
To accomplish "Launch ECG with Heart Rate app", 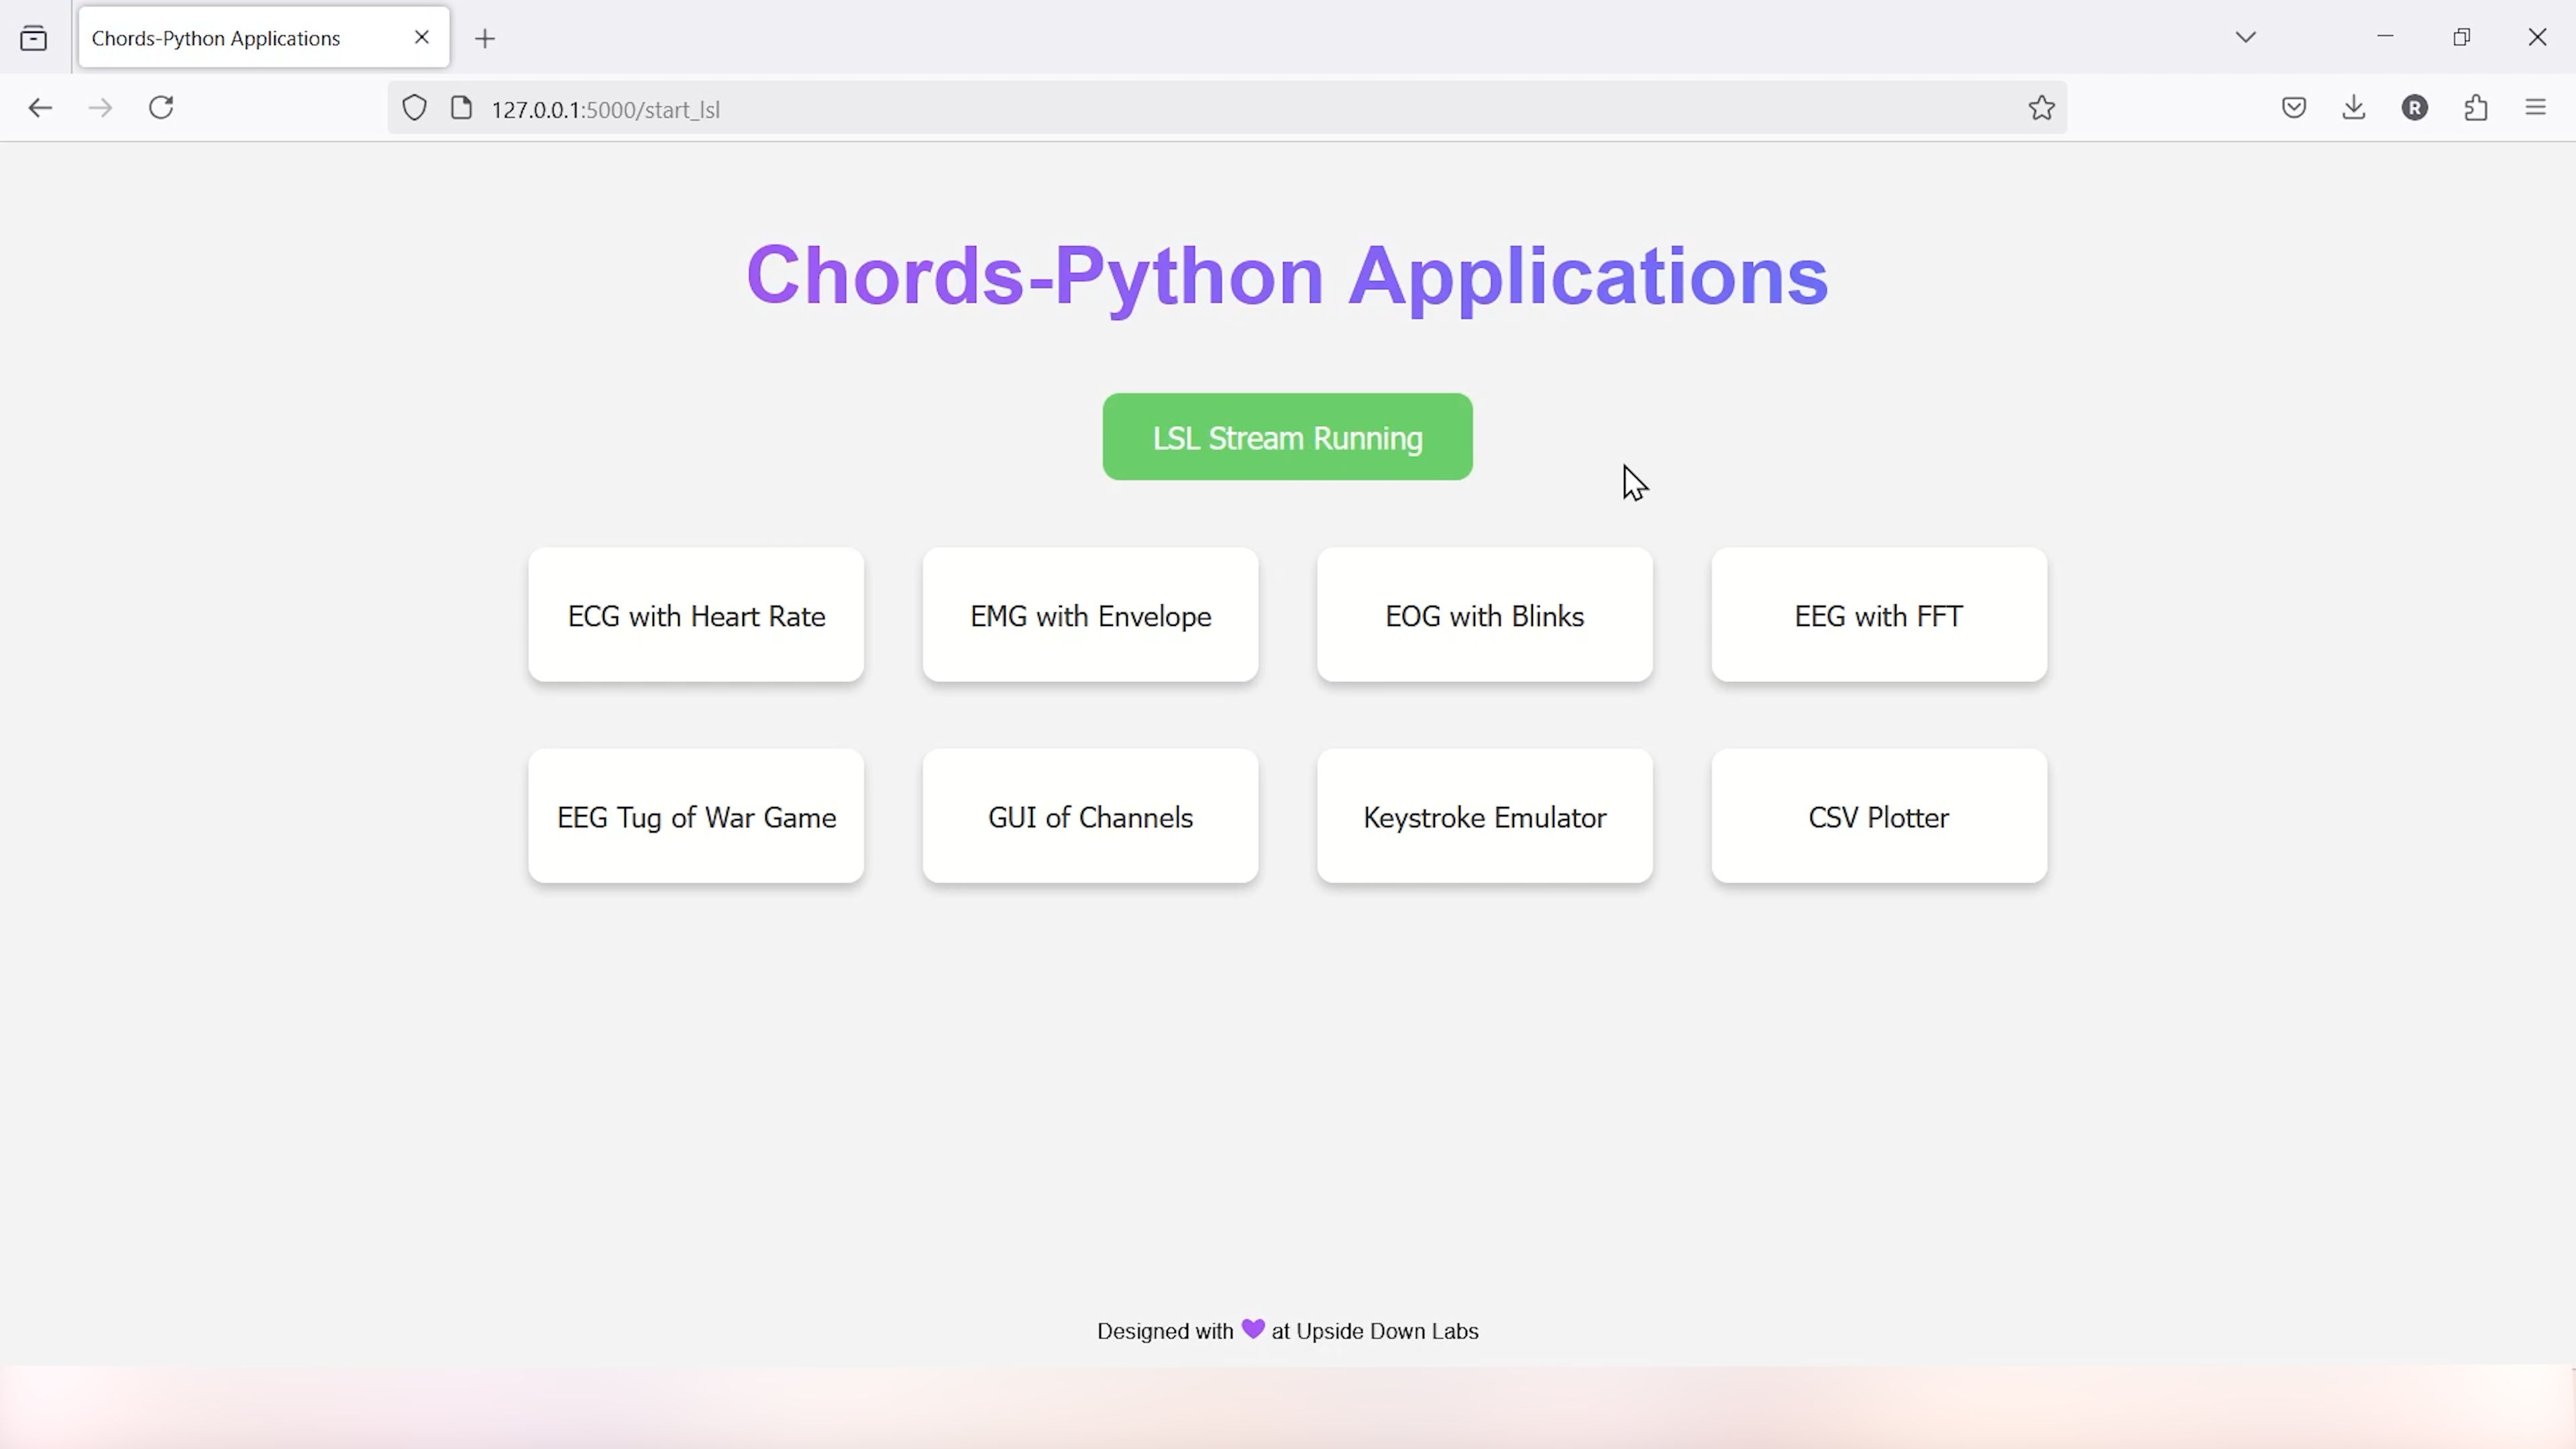I will point(696,615).
